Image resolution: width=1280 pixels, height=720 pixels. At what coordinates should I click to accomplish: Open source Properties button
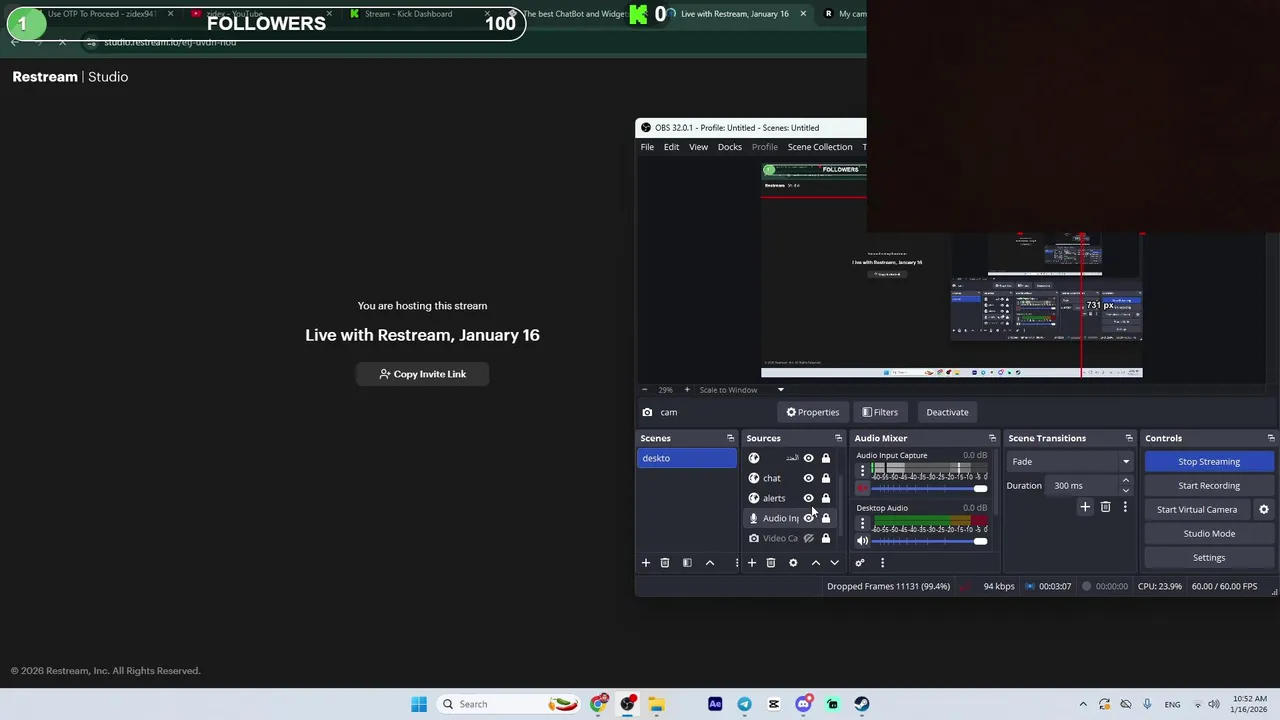point(812,412)
